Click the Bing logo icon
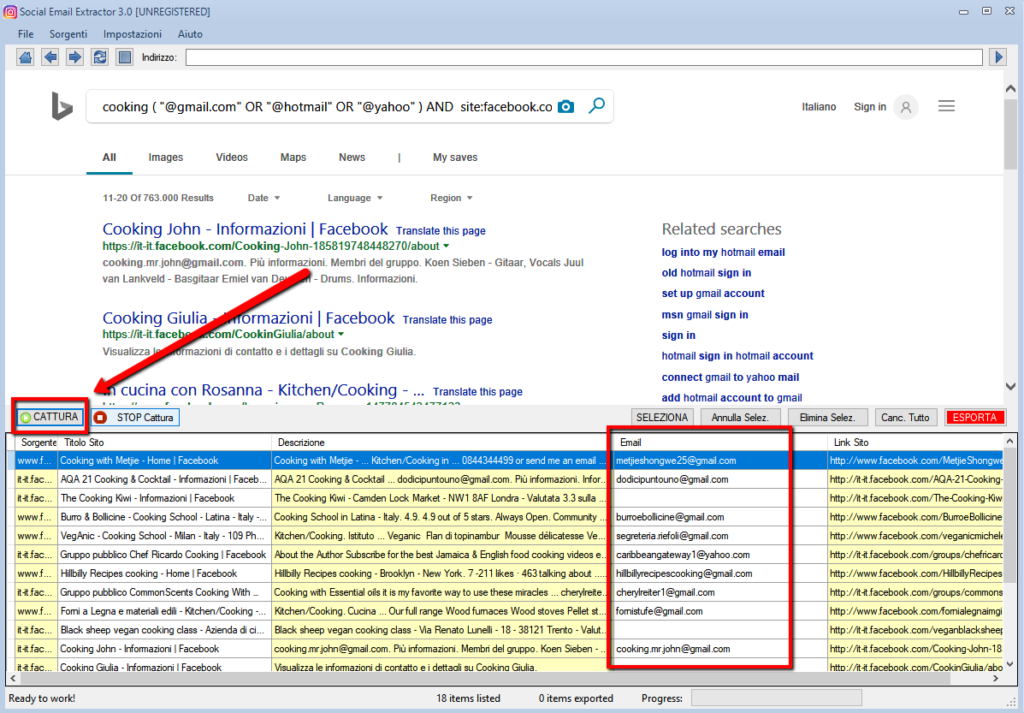Screen dimensions: 1024x713 pos(62,106)
